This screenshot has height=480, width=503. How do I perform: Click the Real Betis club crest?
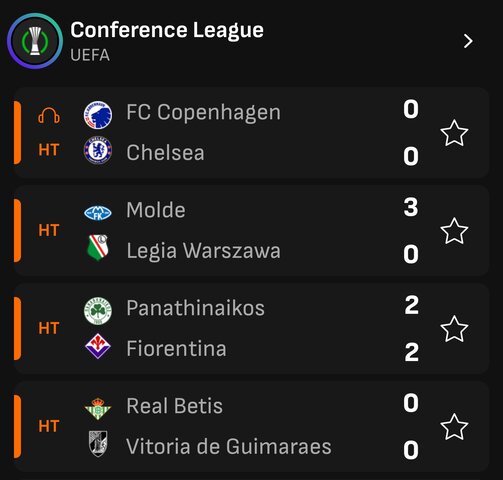click(x=98, y=408)
